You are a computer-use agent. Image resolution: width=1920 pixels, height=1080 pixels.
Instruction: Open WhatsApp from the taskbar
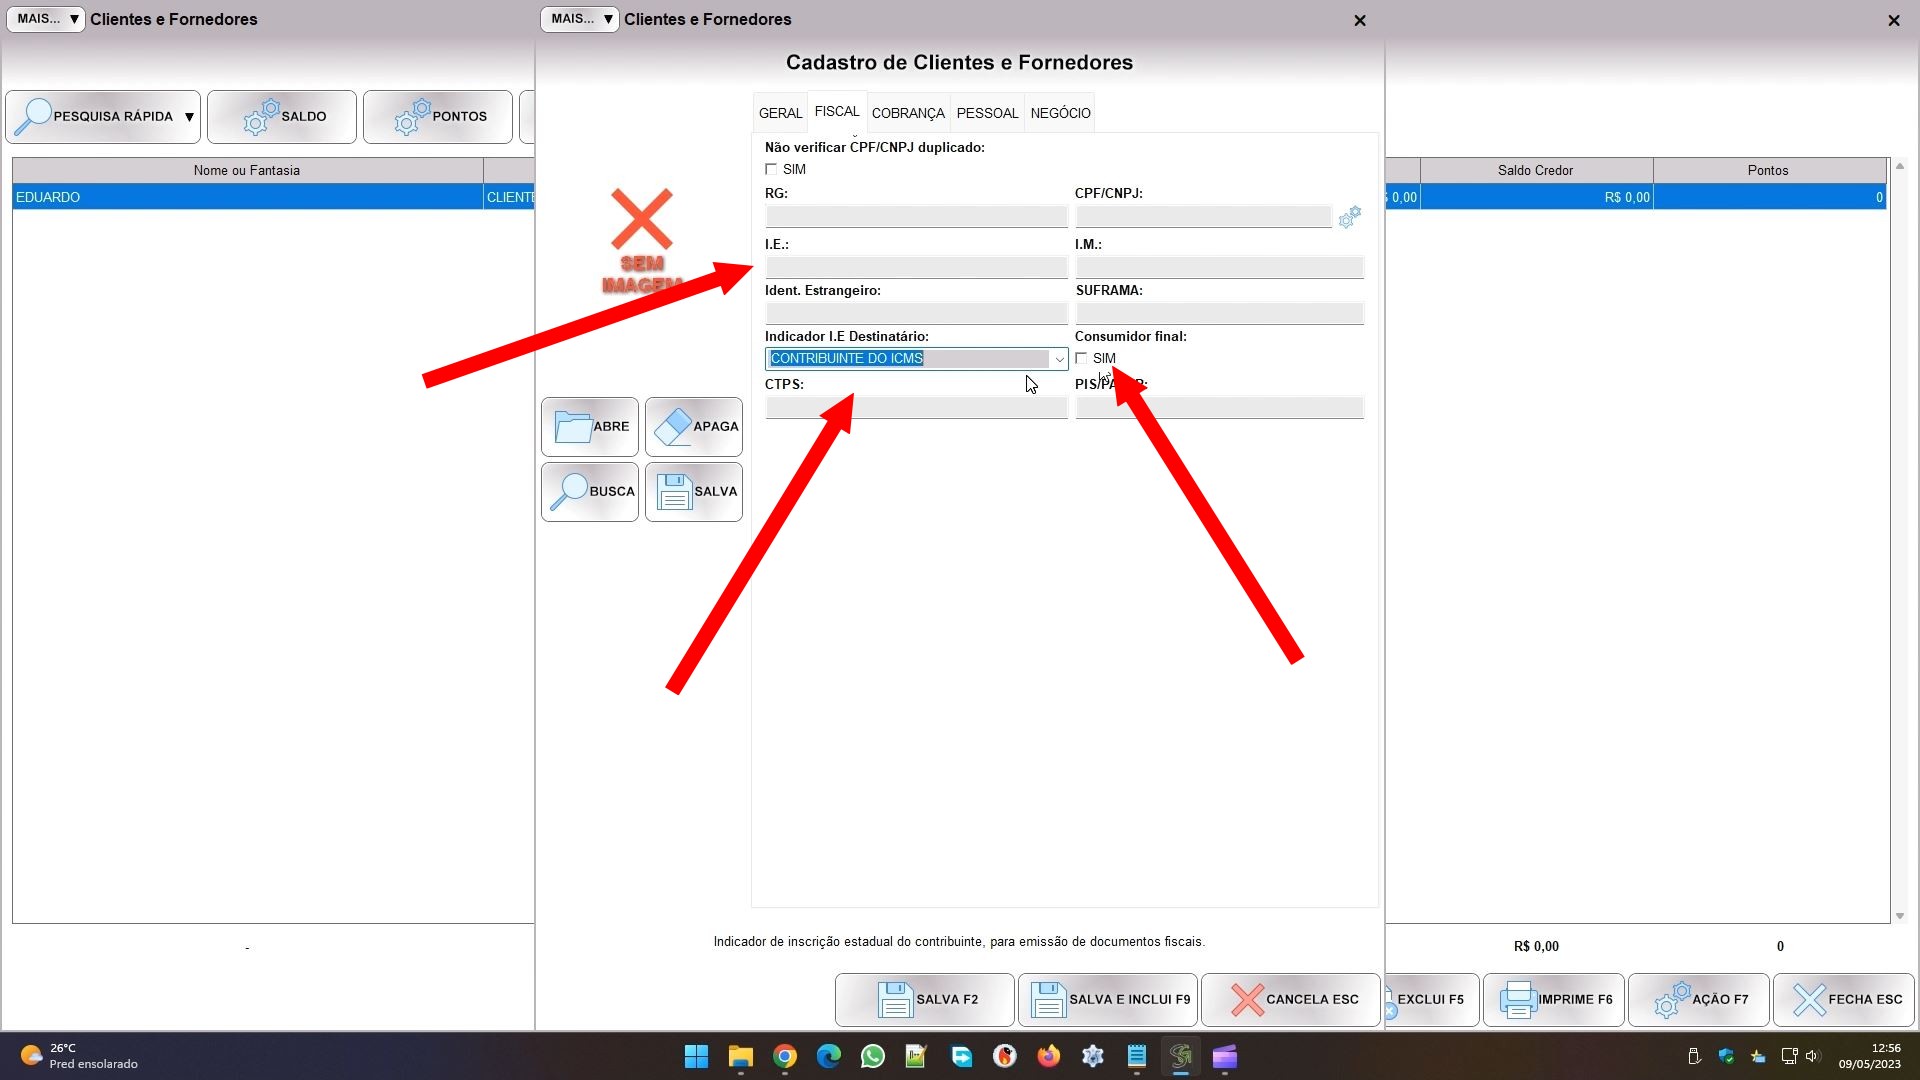coord(873,1057)
